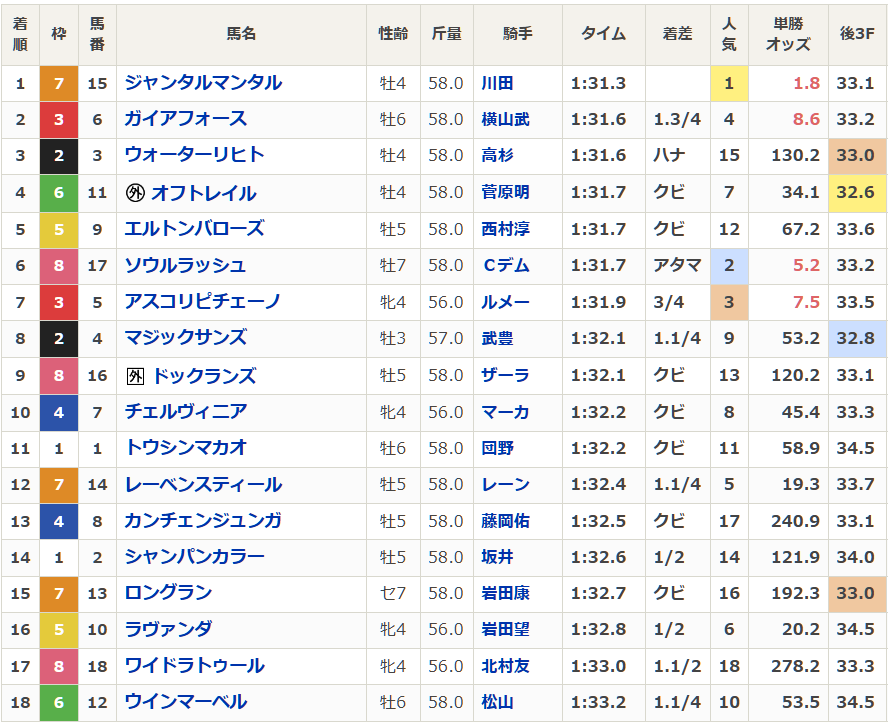Screen dimensions: 888x723
Task: Select the horse チェルヴィニア
Action: [185, 411]
